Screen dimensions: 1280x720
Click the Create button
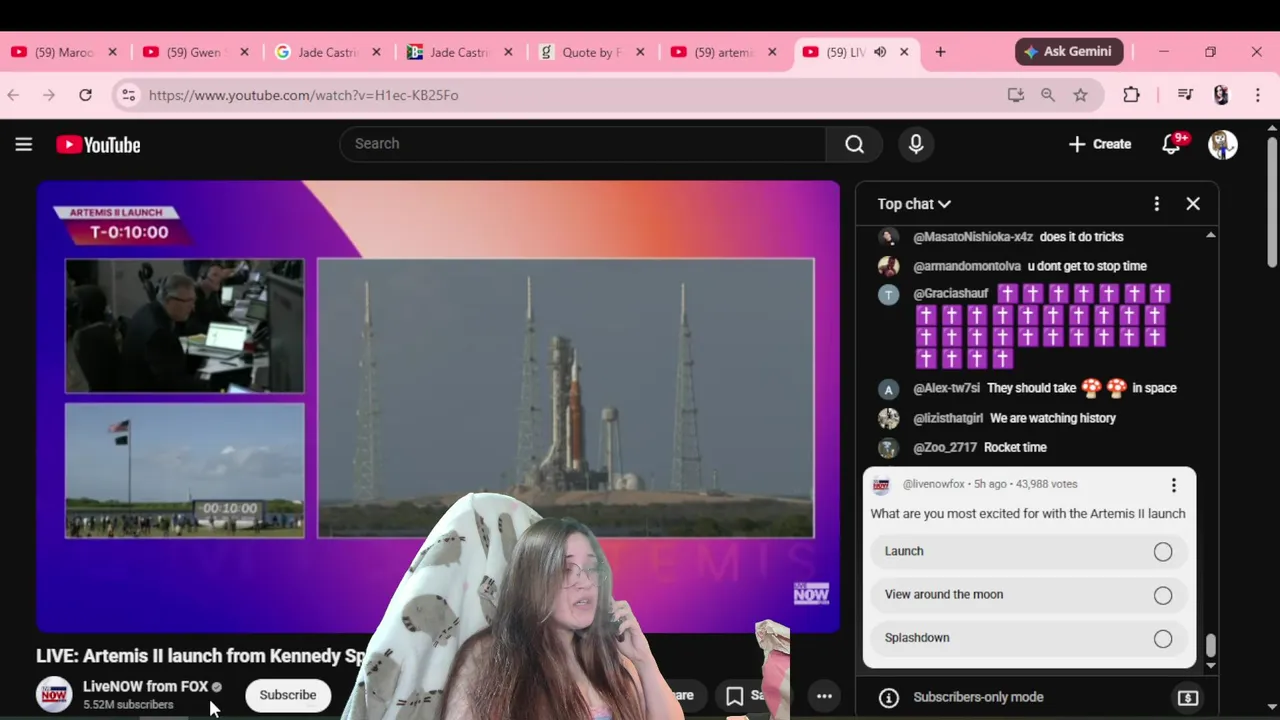click(x=1099, y=145)
